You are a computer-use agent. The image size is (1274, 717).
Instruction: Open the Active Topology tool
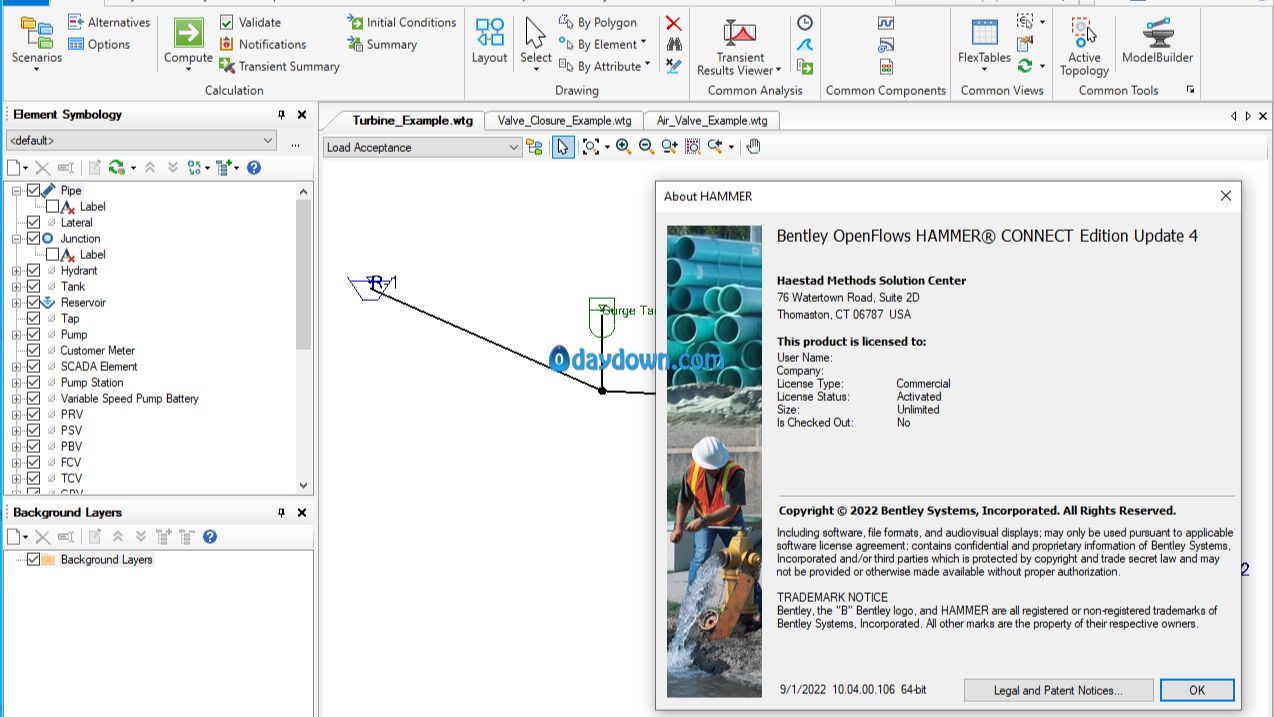coord(1084,46)
